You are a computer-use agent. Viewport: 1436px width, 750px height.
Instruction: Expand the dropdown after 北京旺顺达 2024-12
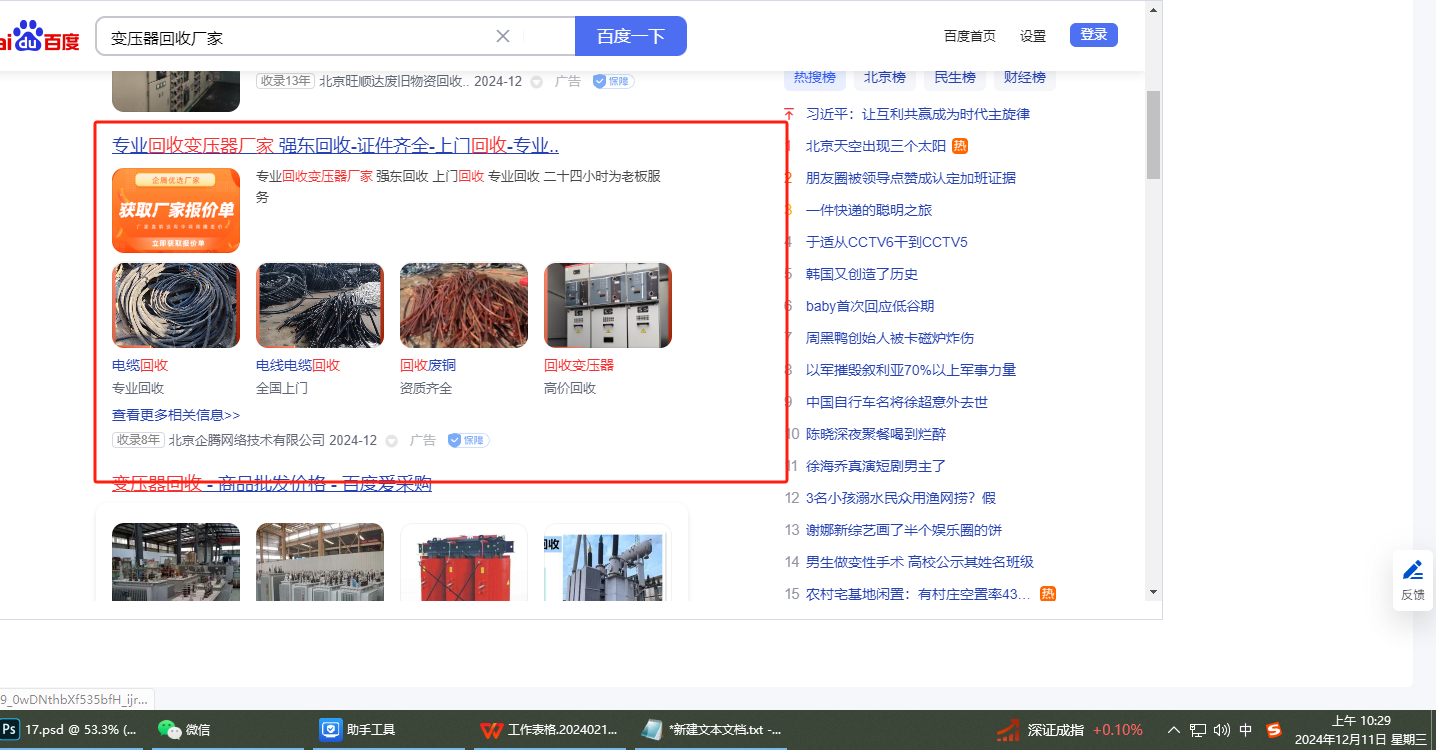(536, 81)
